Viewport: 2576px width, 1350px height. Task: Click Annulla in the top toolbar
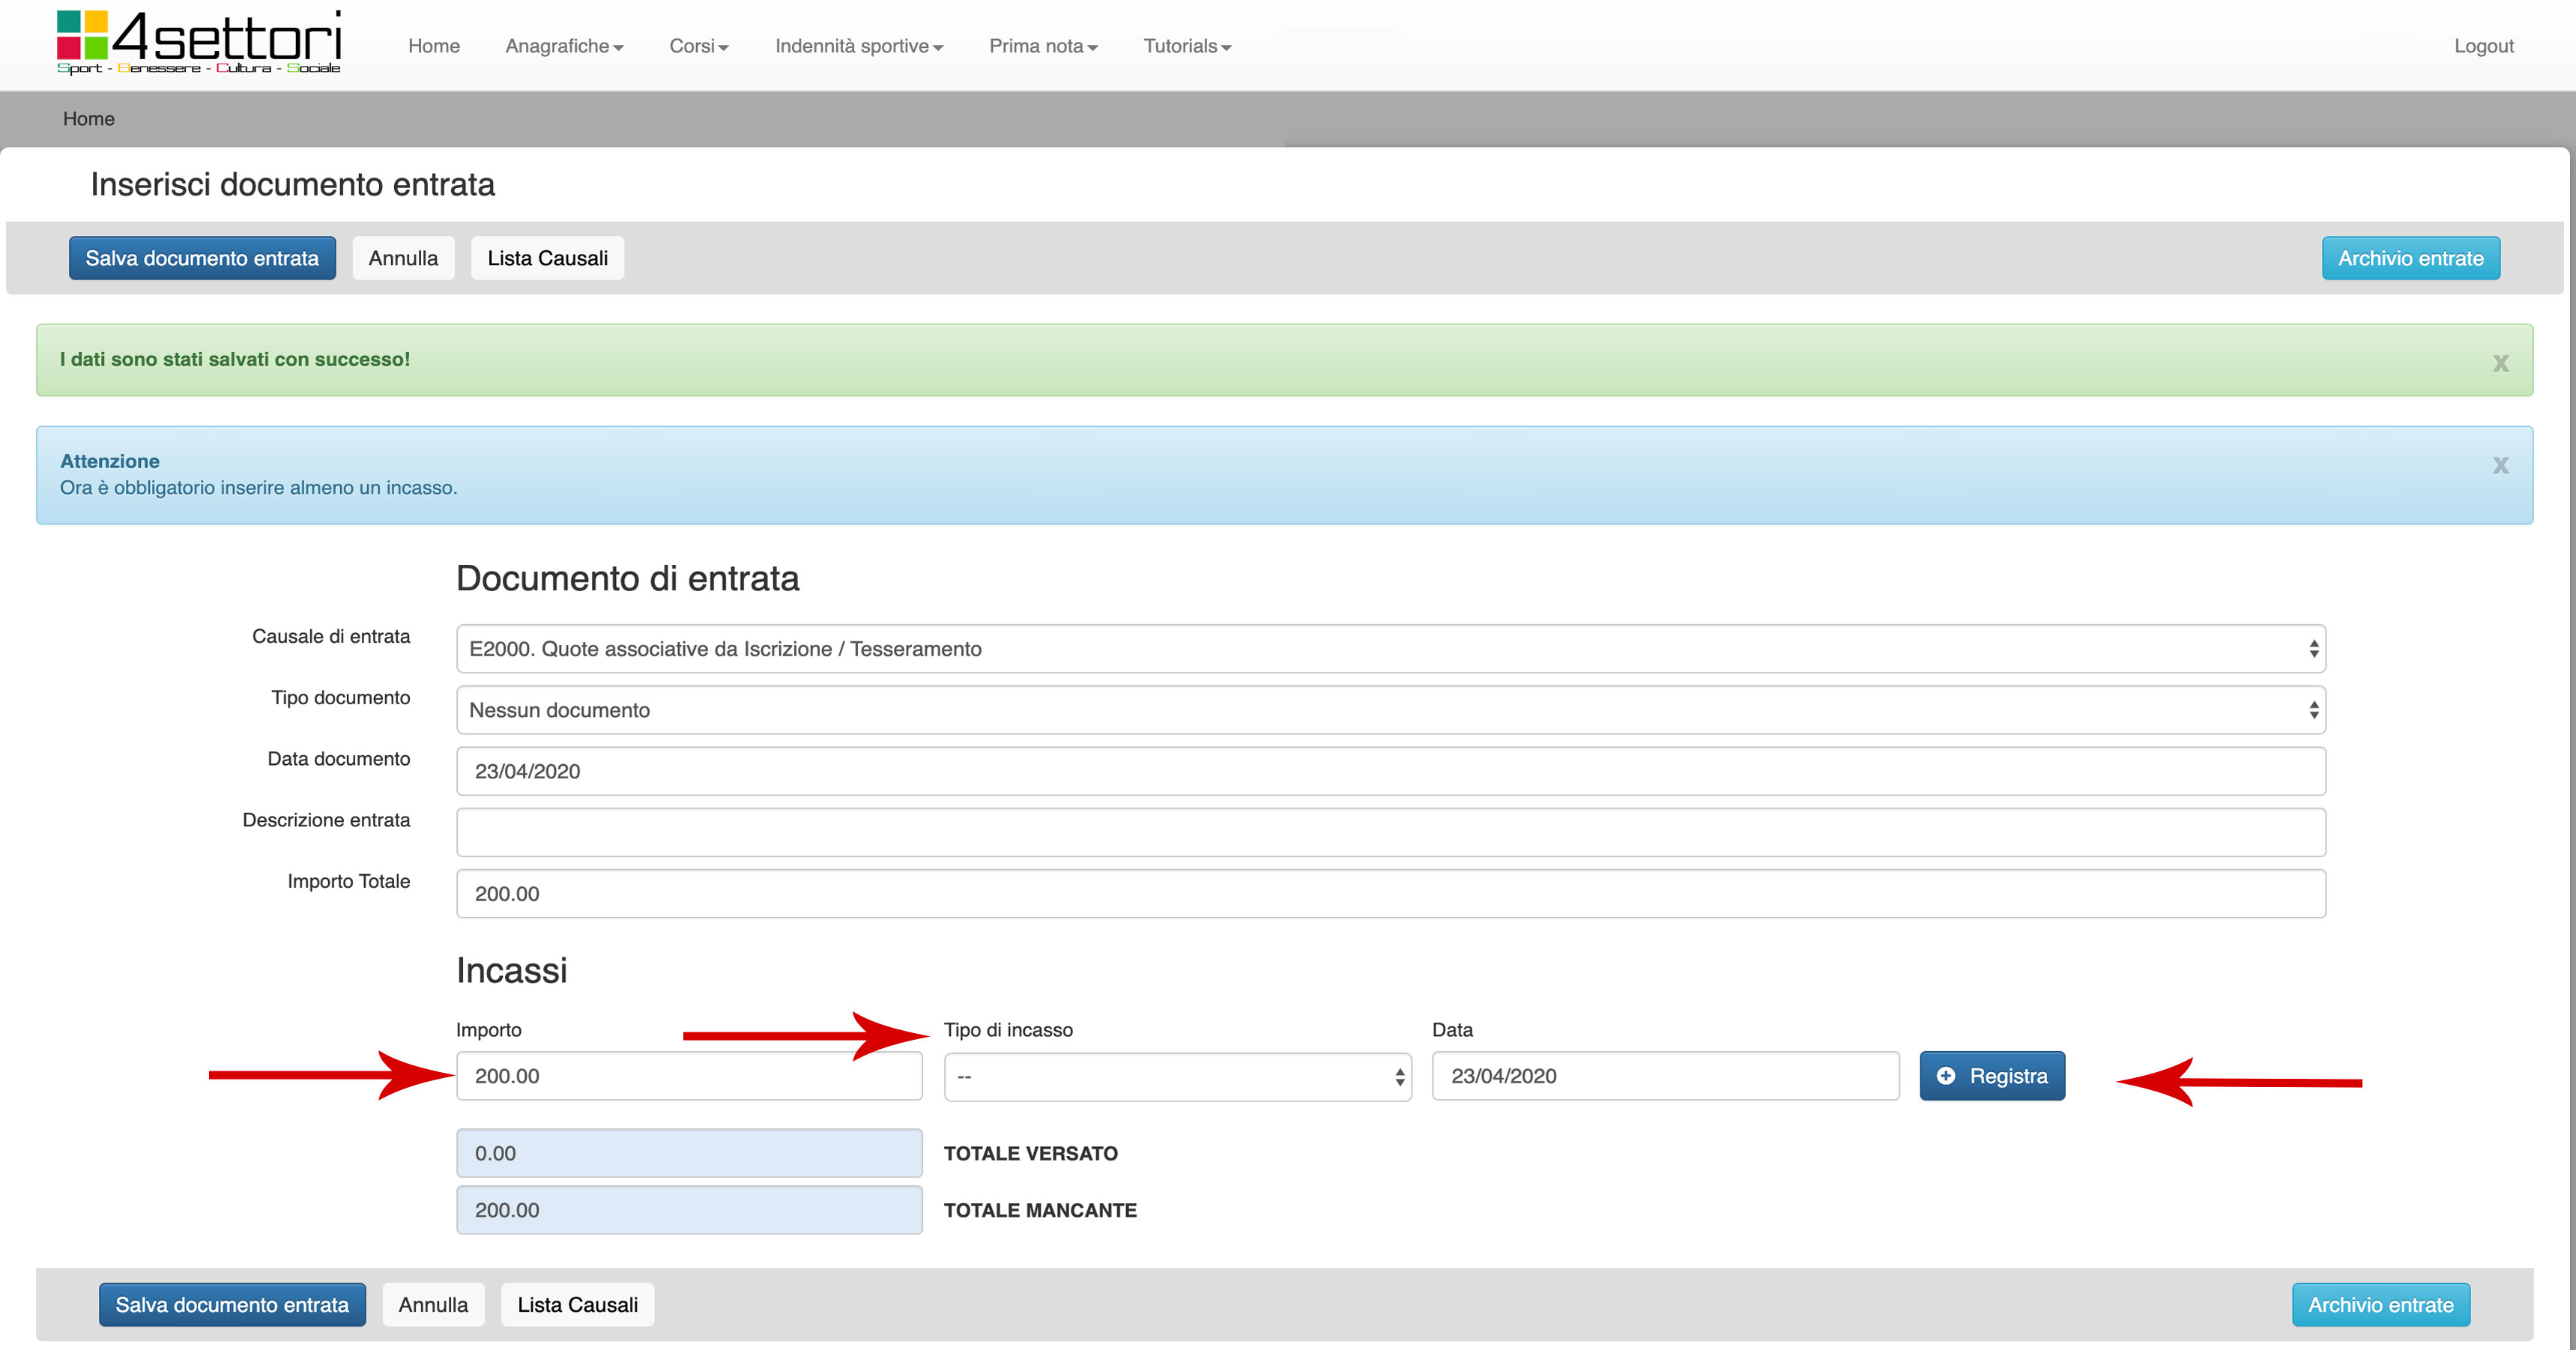click(403, 258)
